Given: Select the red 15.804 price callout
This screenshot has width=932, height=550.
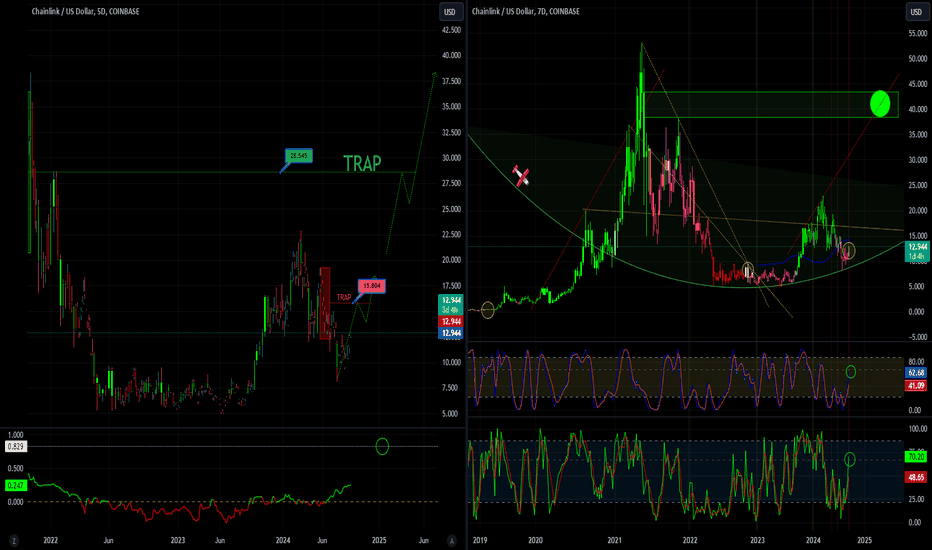Looking at the screenshot, I should coord(372,286).
